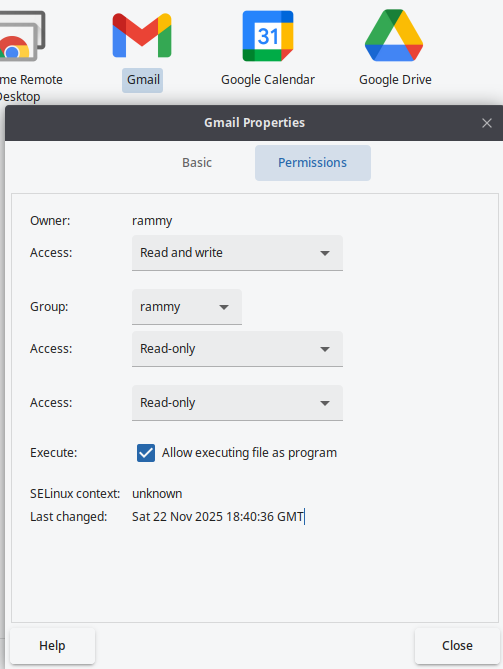Click the Last changed date value

click(x=218, y=517)
